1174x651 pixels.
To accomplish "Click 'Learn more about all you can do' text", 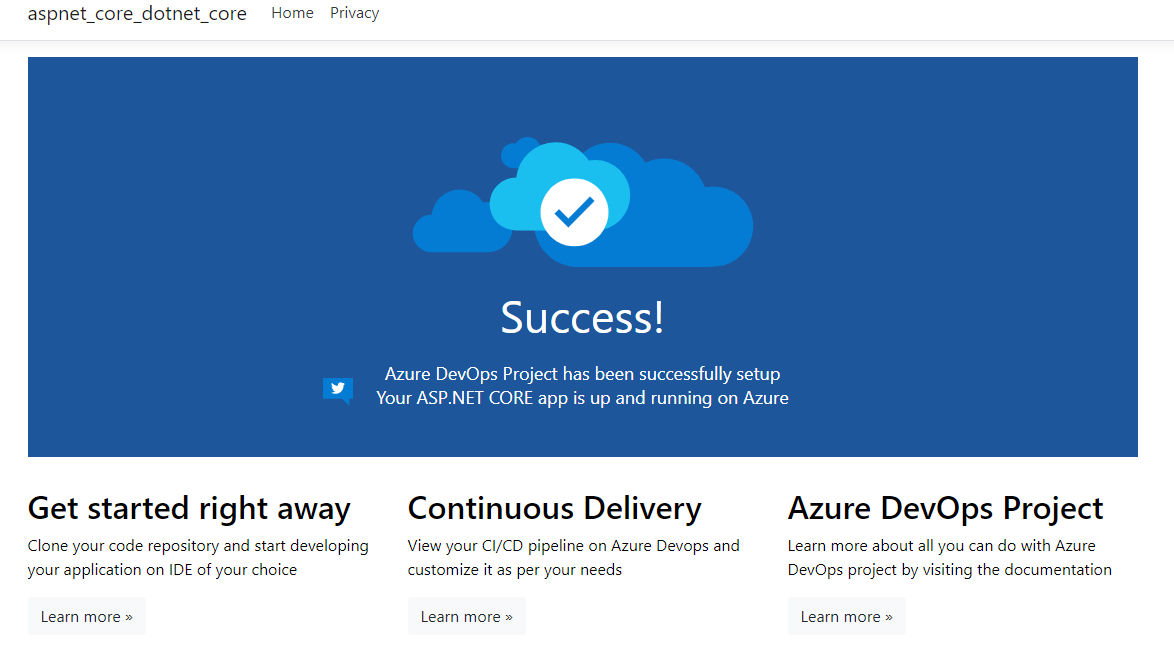I will click(949, 557).
